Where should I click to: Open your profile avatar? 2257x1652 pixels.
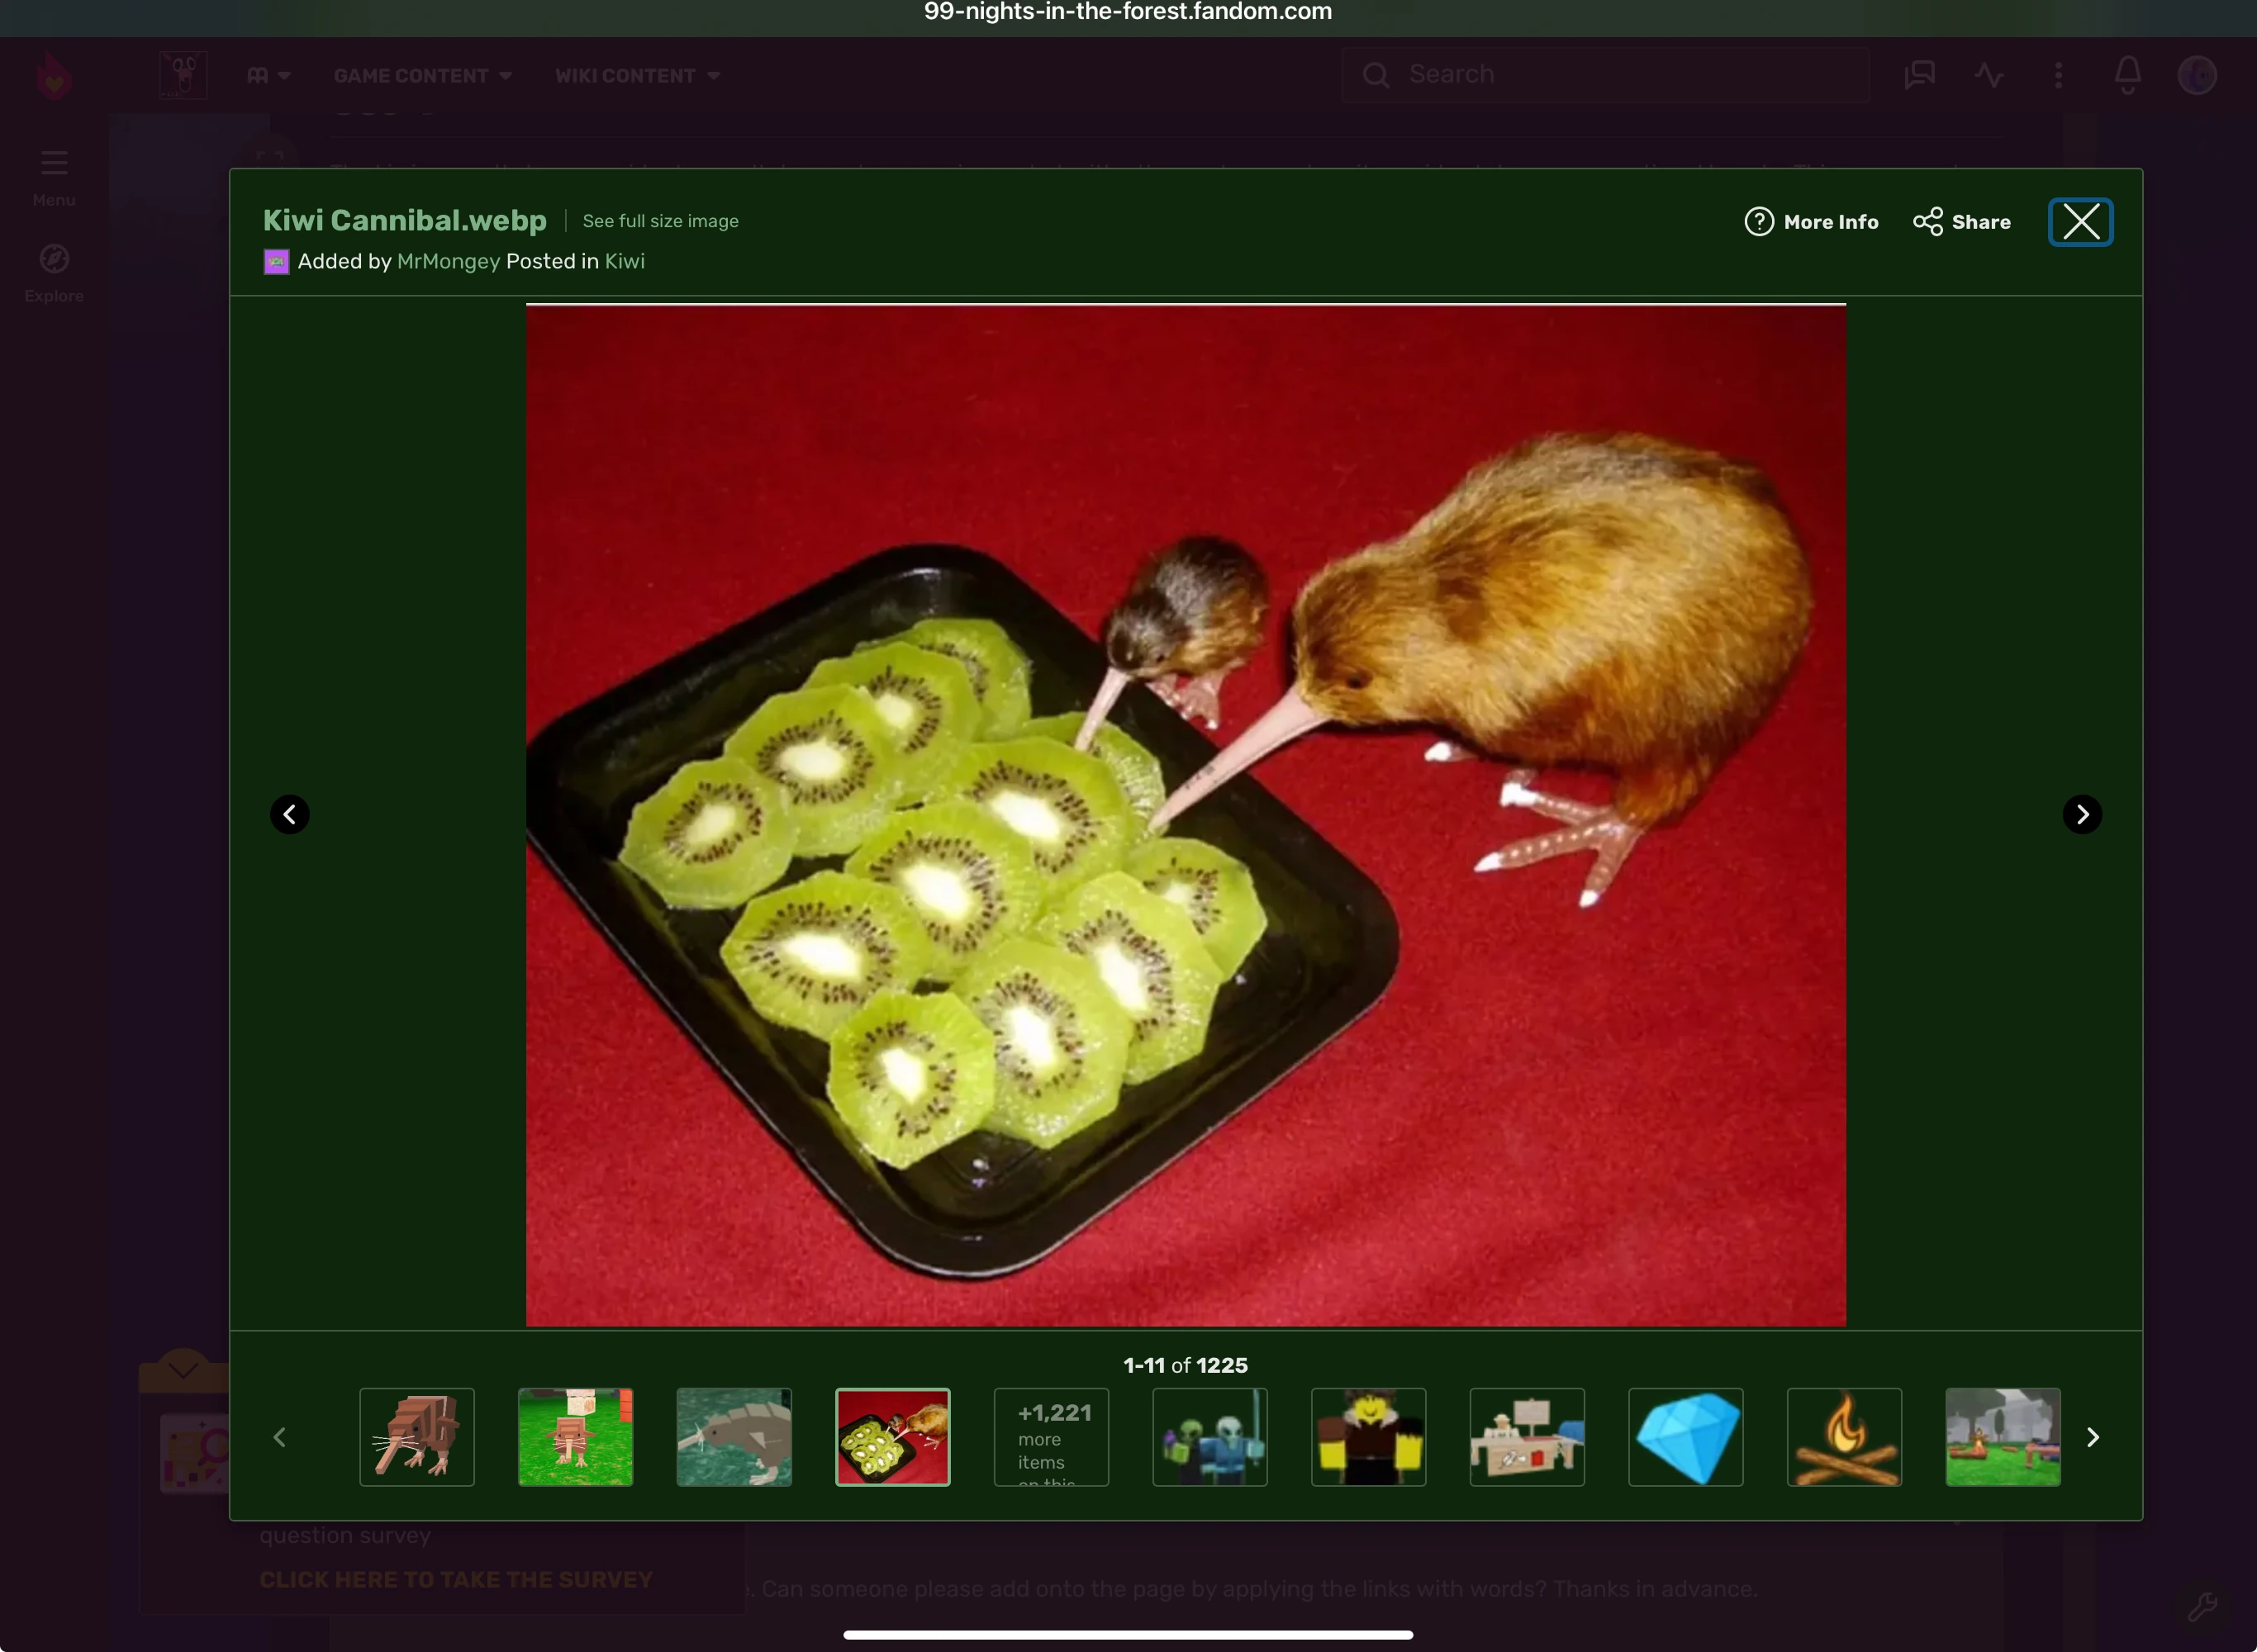pyautogui.click(x=2197, y=74)
